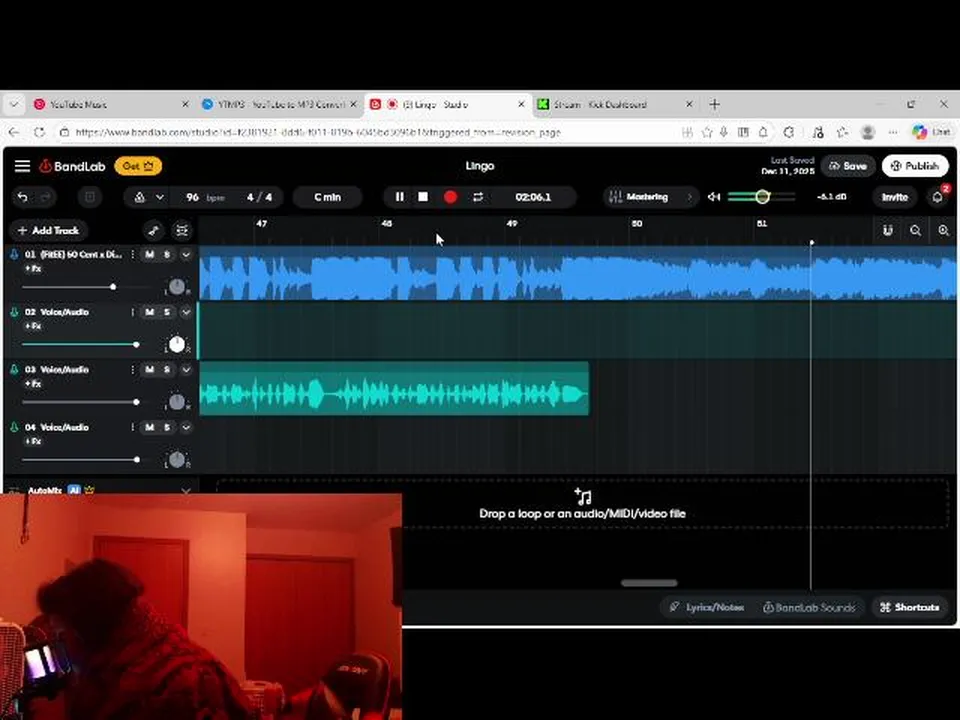
Task: Mute track 04 Voice/Audio
Action: tap(149, 427)
